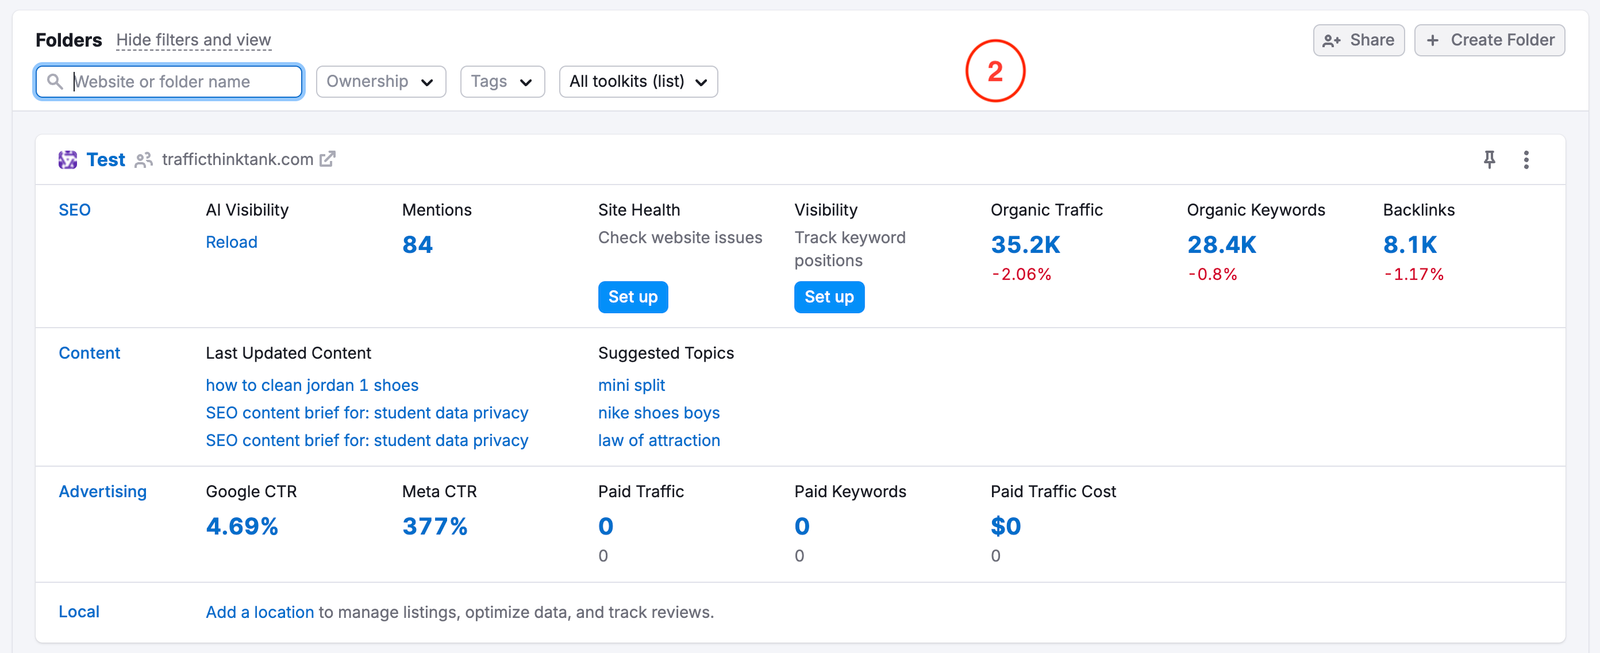Screen dimensions: 1600x653
Task: Open the three-dot folder options menu
Action: click(1526, 160)
